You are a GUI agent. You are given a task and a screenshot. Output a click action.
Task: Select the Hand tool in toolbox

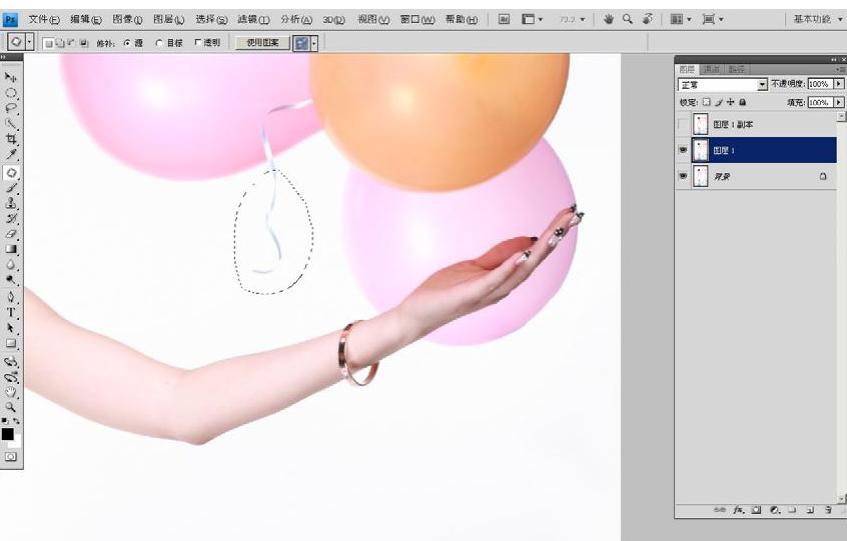click(10, 392)
